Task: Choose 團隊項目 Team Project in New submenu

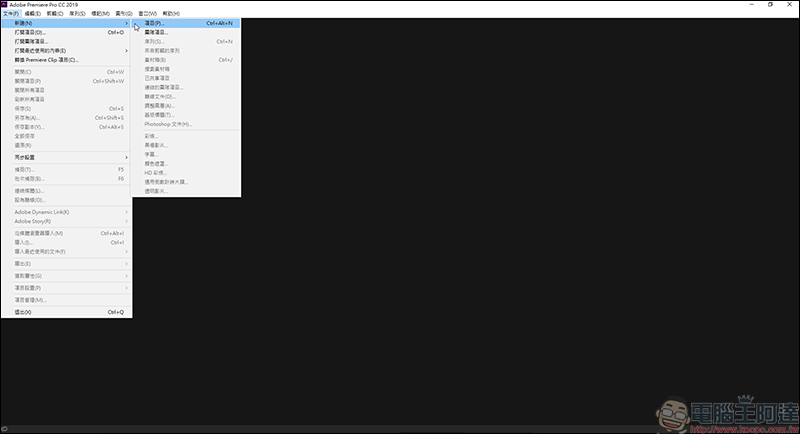Action: coord(186,32)
